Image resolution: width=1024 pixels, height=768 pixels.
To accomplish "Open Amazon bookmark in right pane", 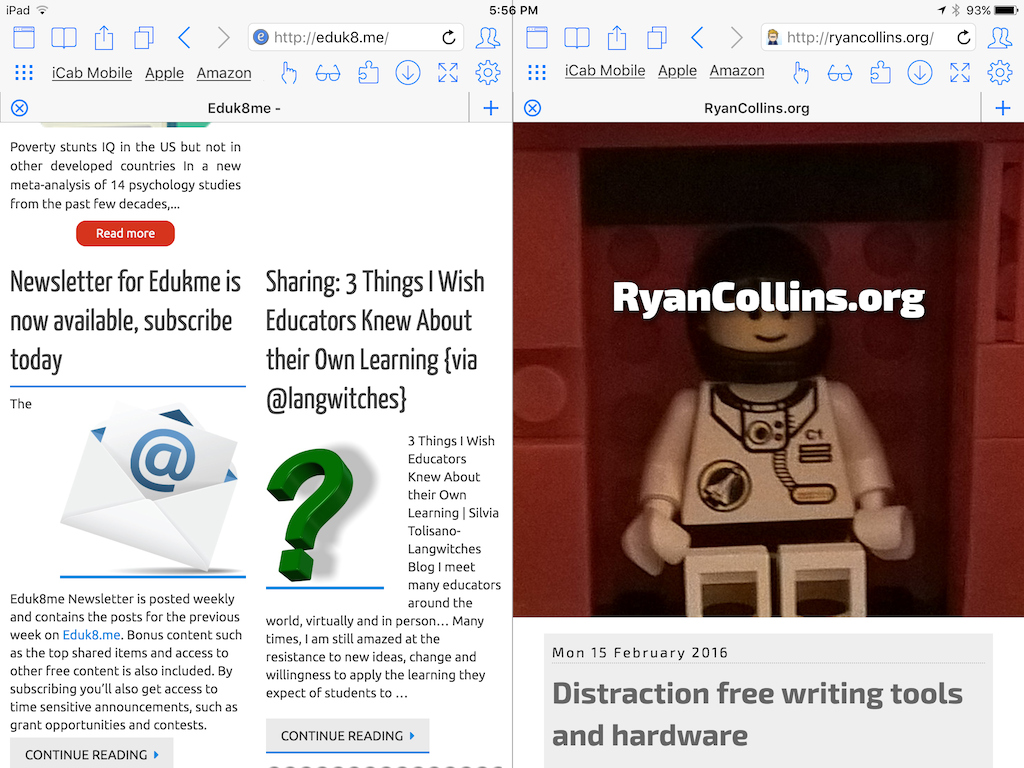I will [737, 71].
